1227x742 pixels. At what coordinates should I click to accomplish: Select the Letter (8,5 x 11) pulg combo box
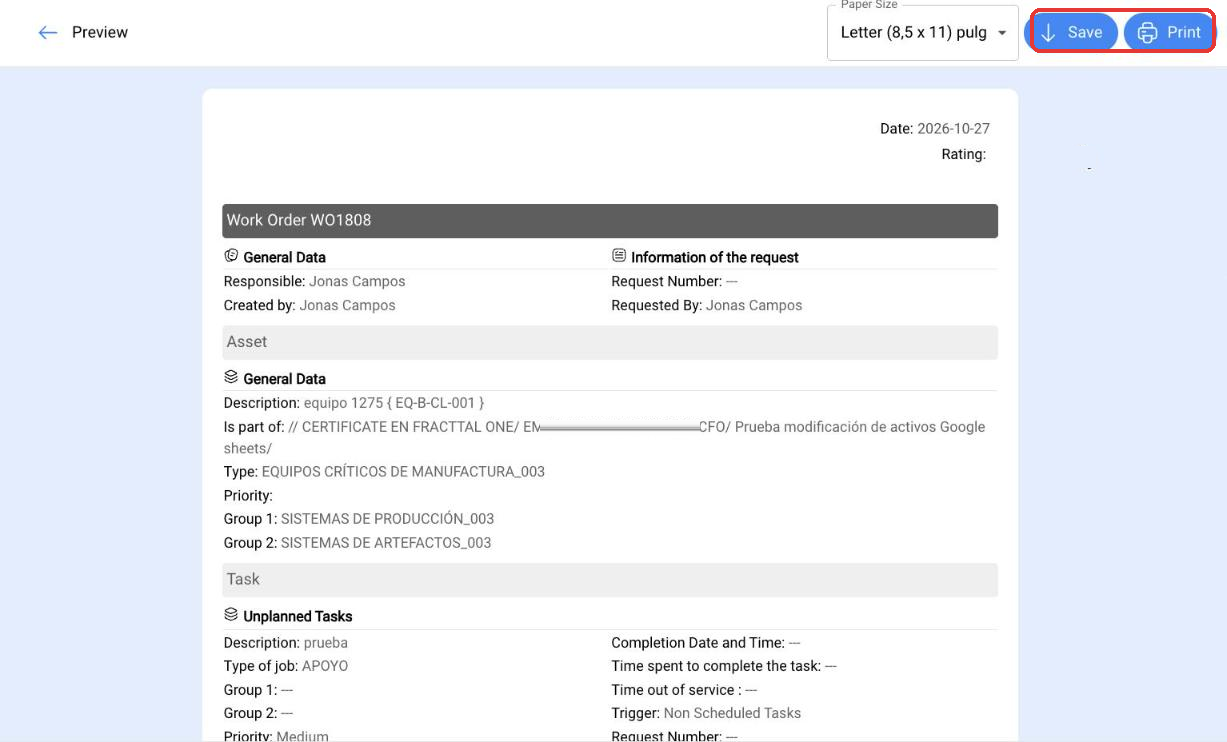(x=922, y=33)
